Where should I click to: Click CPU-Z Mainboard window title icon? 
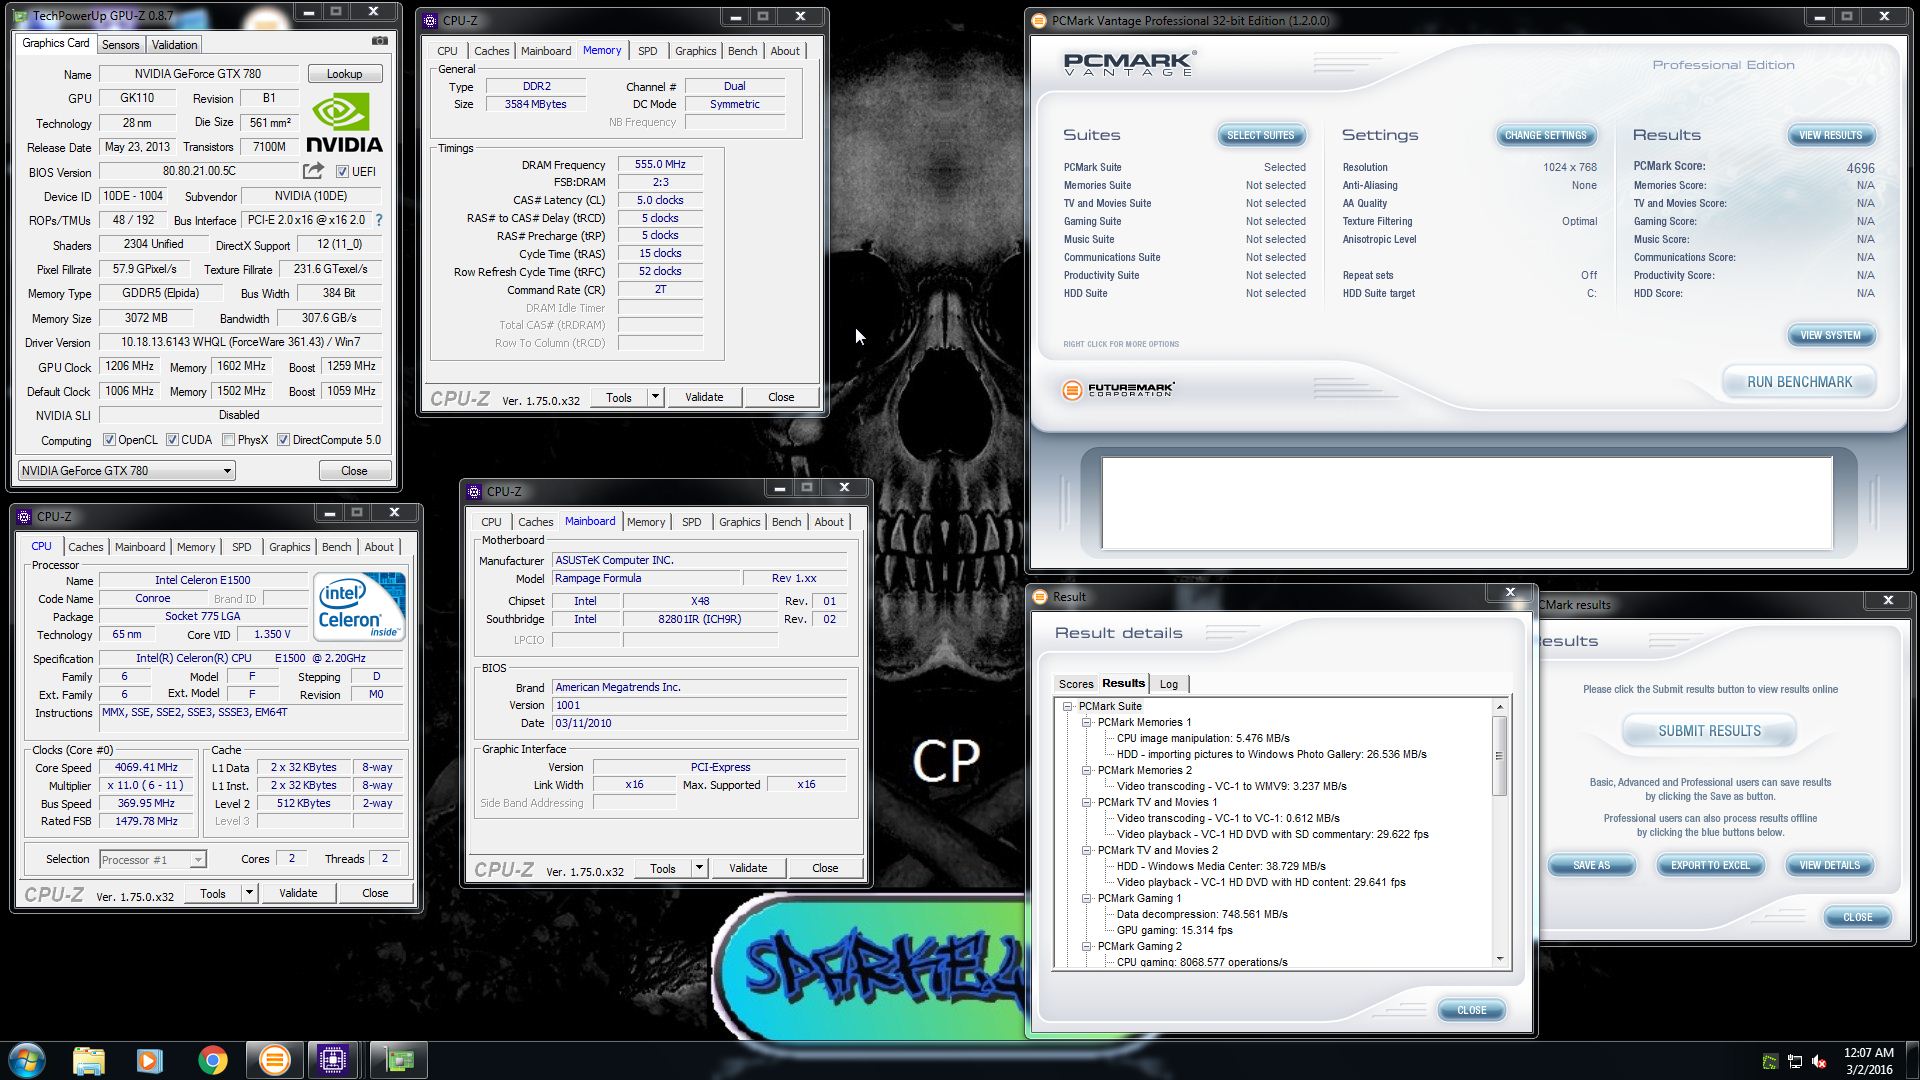pos(474,491)
